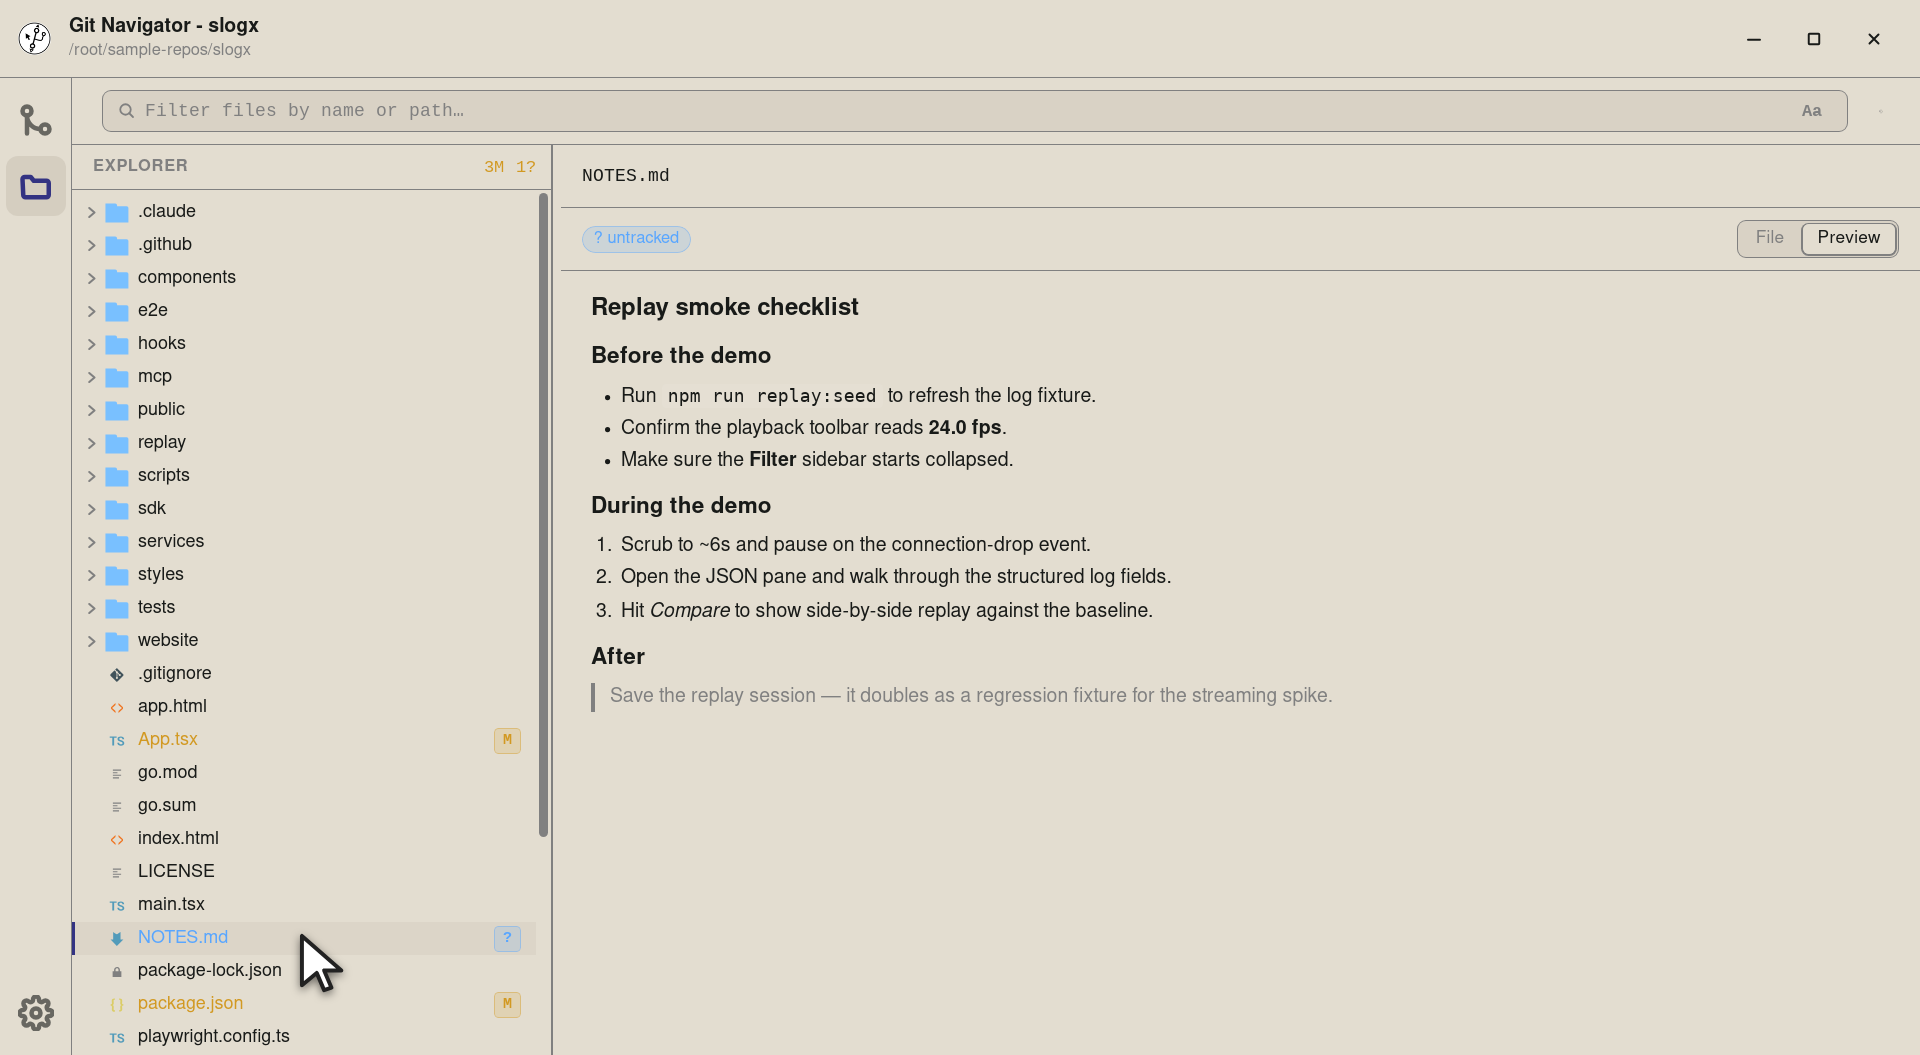Image resolution: width=1920 pixels, height=1055 pixels.
Task: Open go.sum file
Action: (x=167, y=805)
